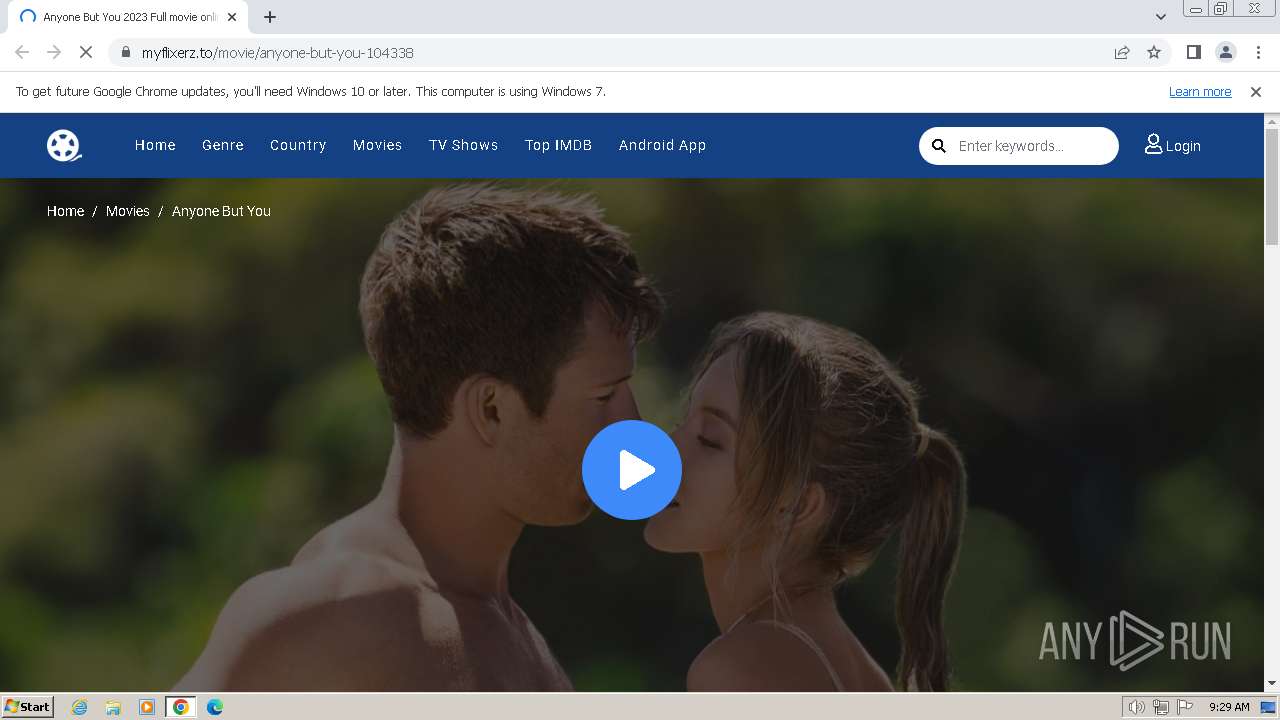Click scrollbar down arrow
Screen dimensions: 1280x720
pos(1272,684)
